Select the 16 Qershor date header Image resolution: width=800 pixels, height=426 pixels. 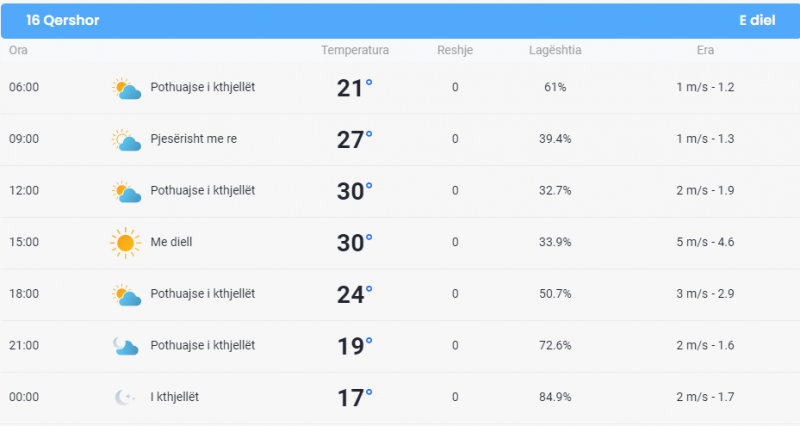(62, 20)
